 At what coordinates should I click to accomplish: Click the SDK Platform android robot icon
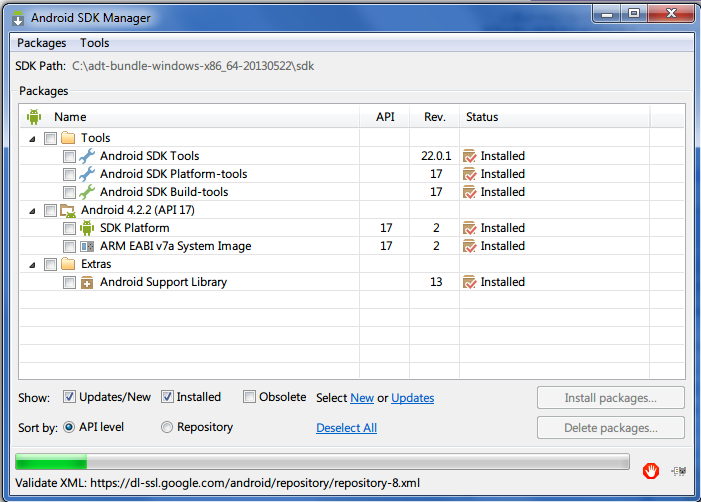pyautogui.click(x=87, y=228)
